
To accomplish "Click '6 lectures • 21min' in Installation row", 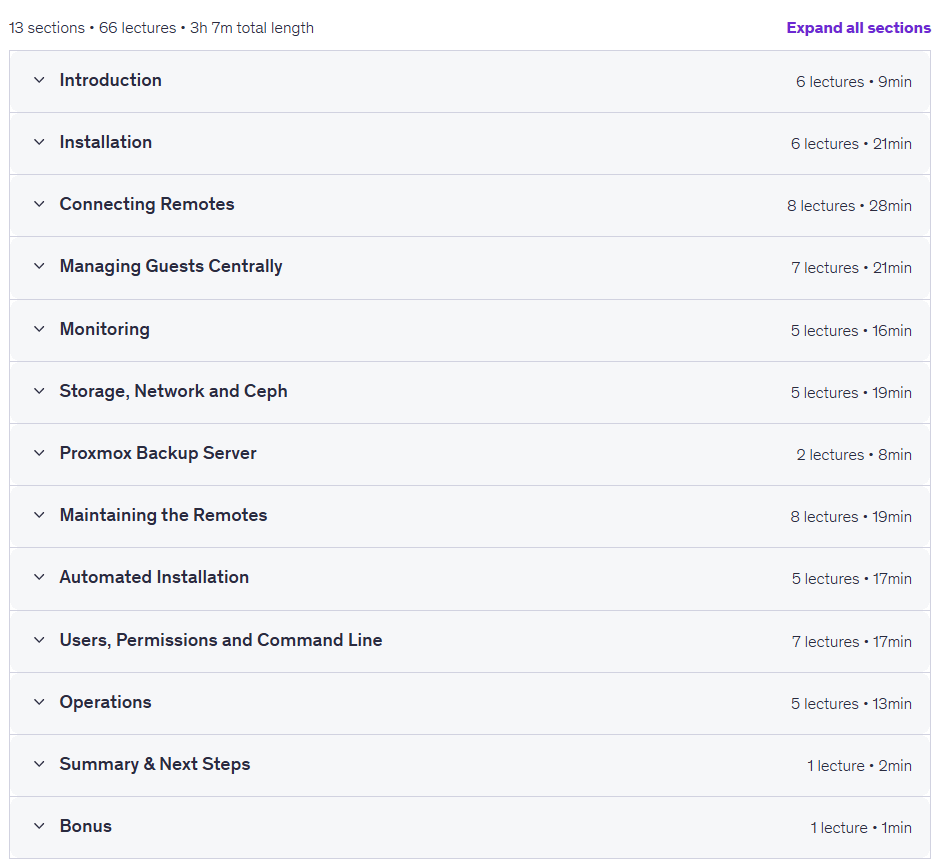I will pos(851,144).
